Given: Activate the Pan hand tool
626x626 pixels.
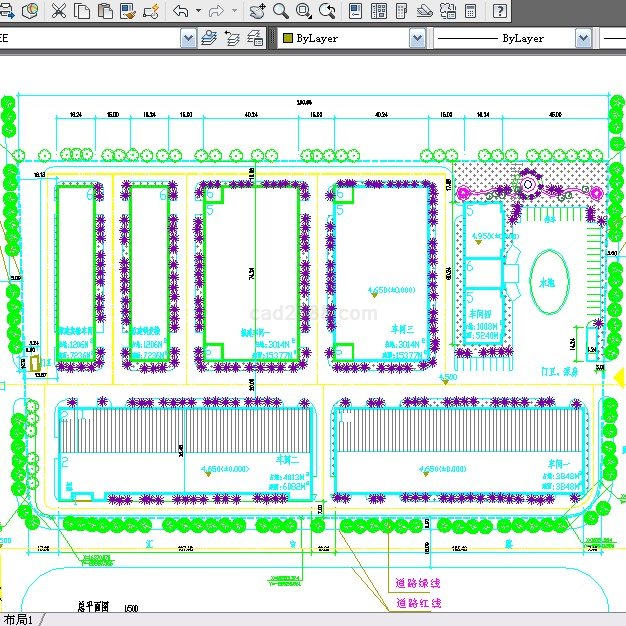Looking at the screenshot, I should coord(257,11).
